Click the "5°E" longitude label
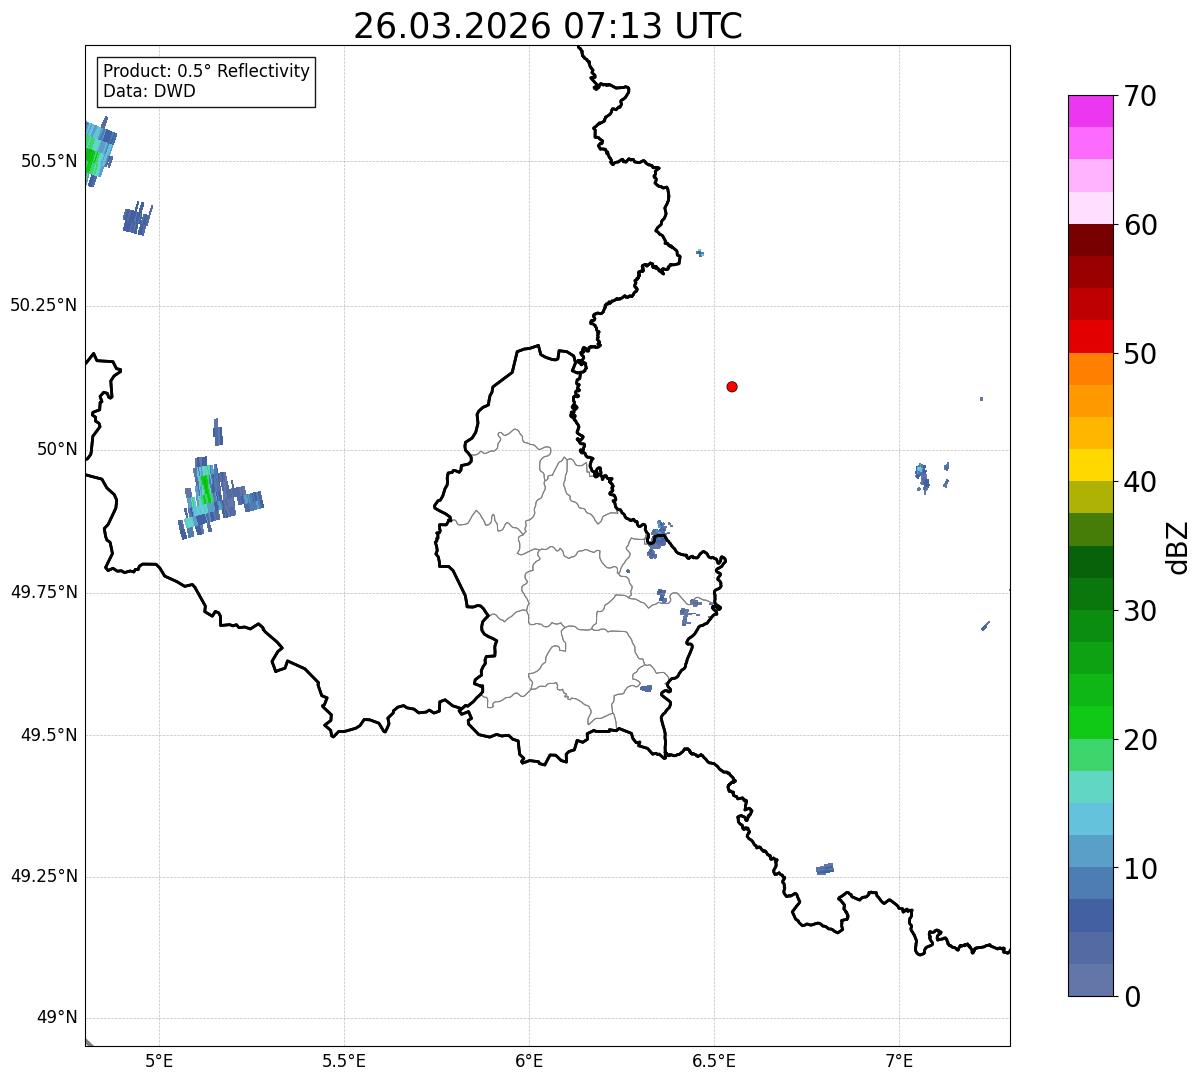The width and height of the screenshot is (1202, 1081). [159, 1061]
